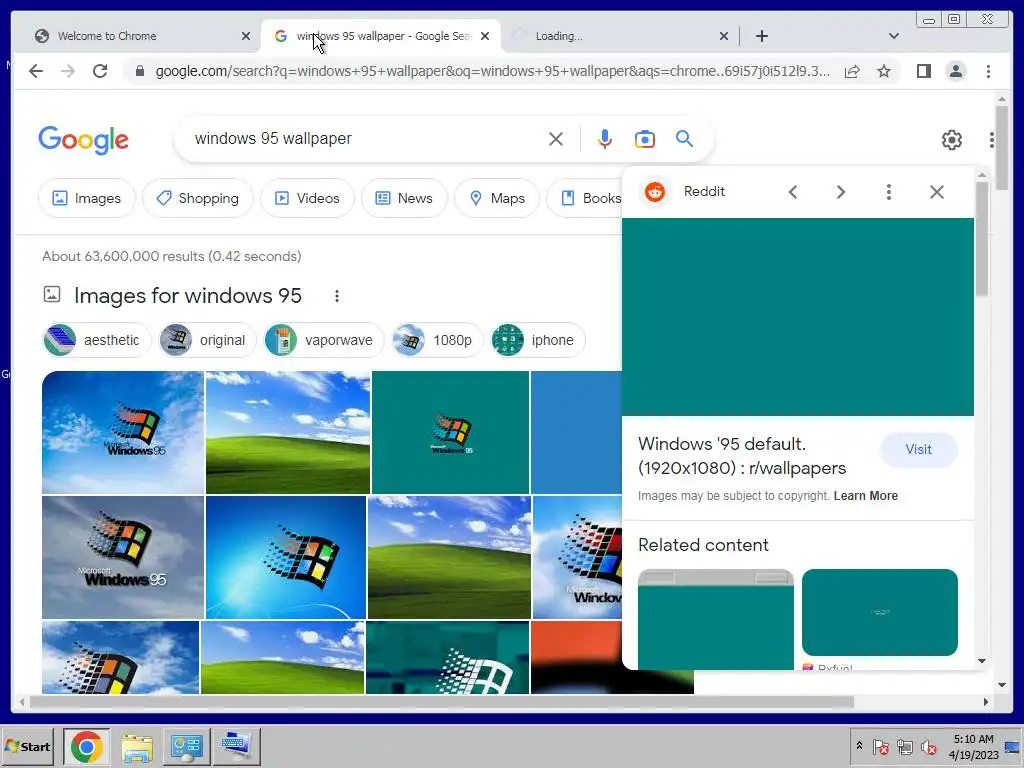Open share this page icon
The image size is (1024, 768).
(852, 71)
